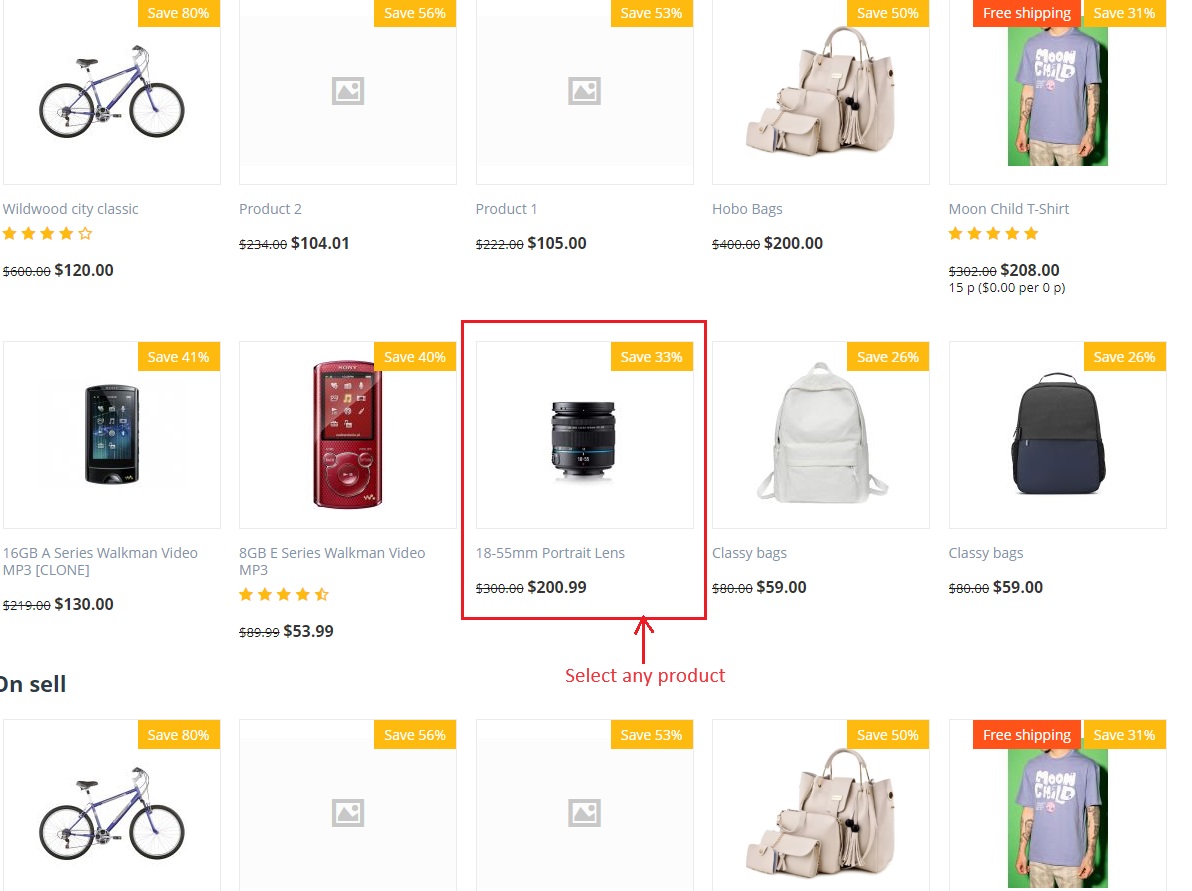Viewport: 1192px width, 891px height.
Task: Click the Free shipping badge on Moon Child T-Shirt
Action: pos(1026,13)
